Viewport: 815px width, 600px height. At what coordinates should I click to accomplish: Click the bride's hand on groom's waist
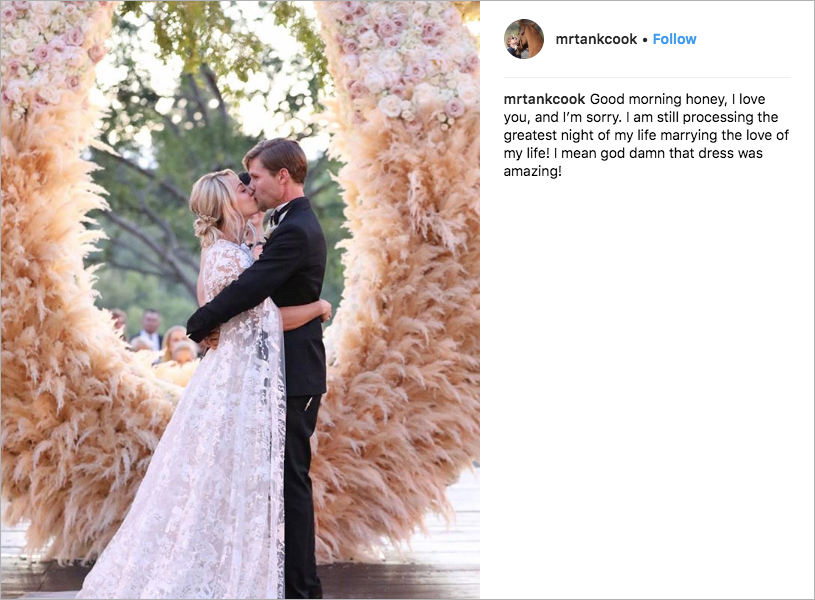point(326,310)
